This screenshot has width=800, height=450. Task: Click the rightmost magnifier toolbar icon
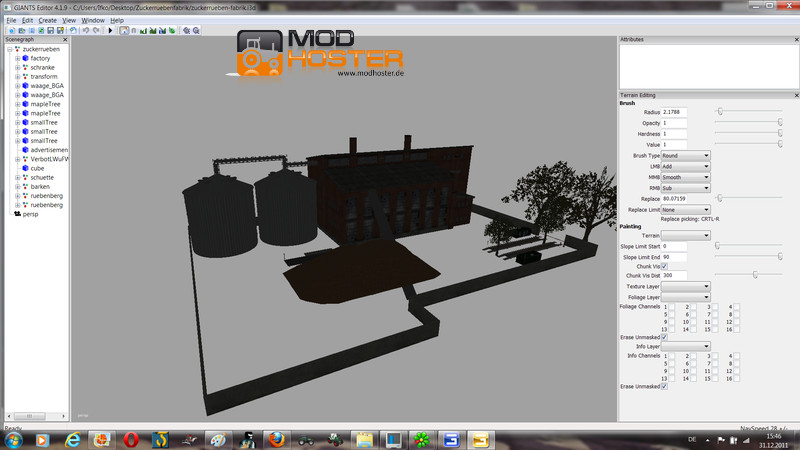coord(196,31)
